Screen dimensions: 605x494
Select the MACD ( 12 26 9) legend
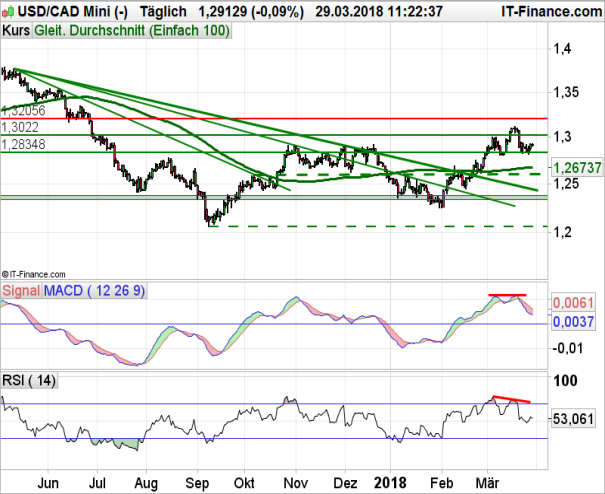coord(95,291)
